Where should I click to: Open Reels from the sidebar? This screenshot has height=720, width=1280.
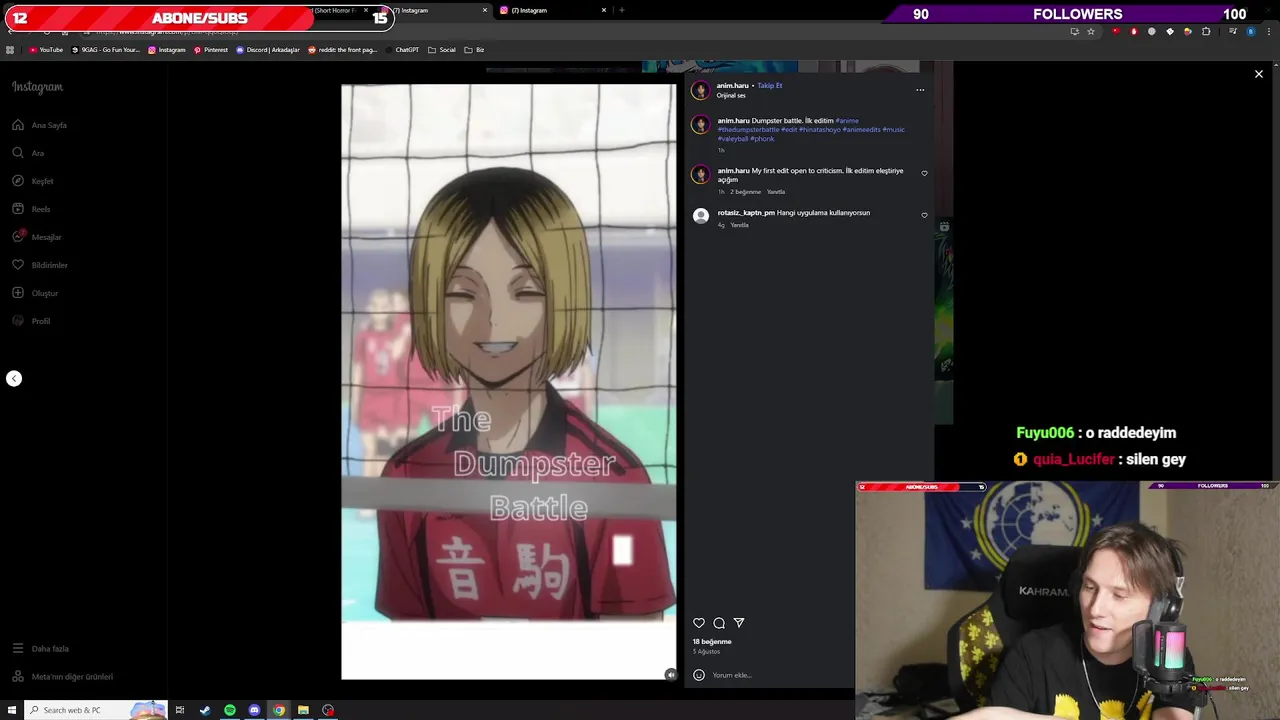(31, 209)
